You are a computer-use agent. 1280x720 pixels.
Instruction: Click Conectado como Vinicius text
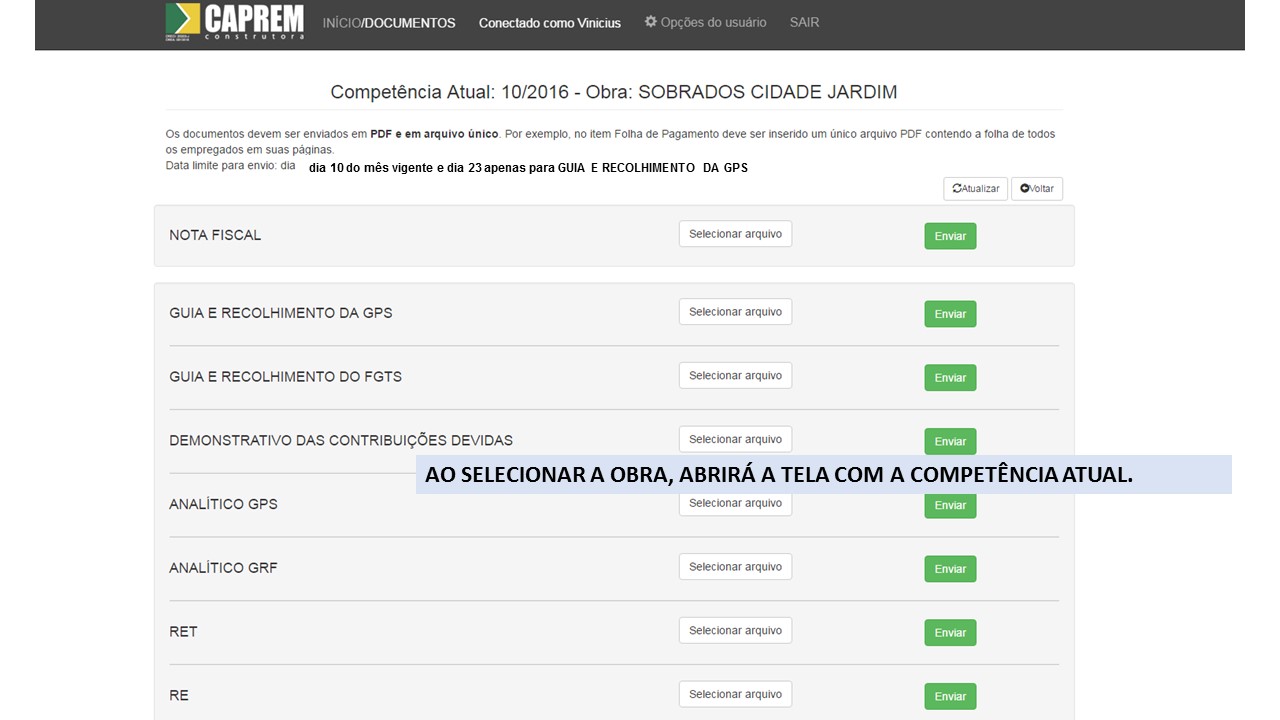point(549,23)
